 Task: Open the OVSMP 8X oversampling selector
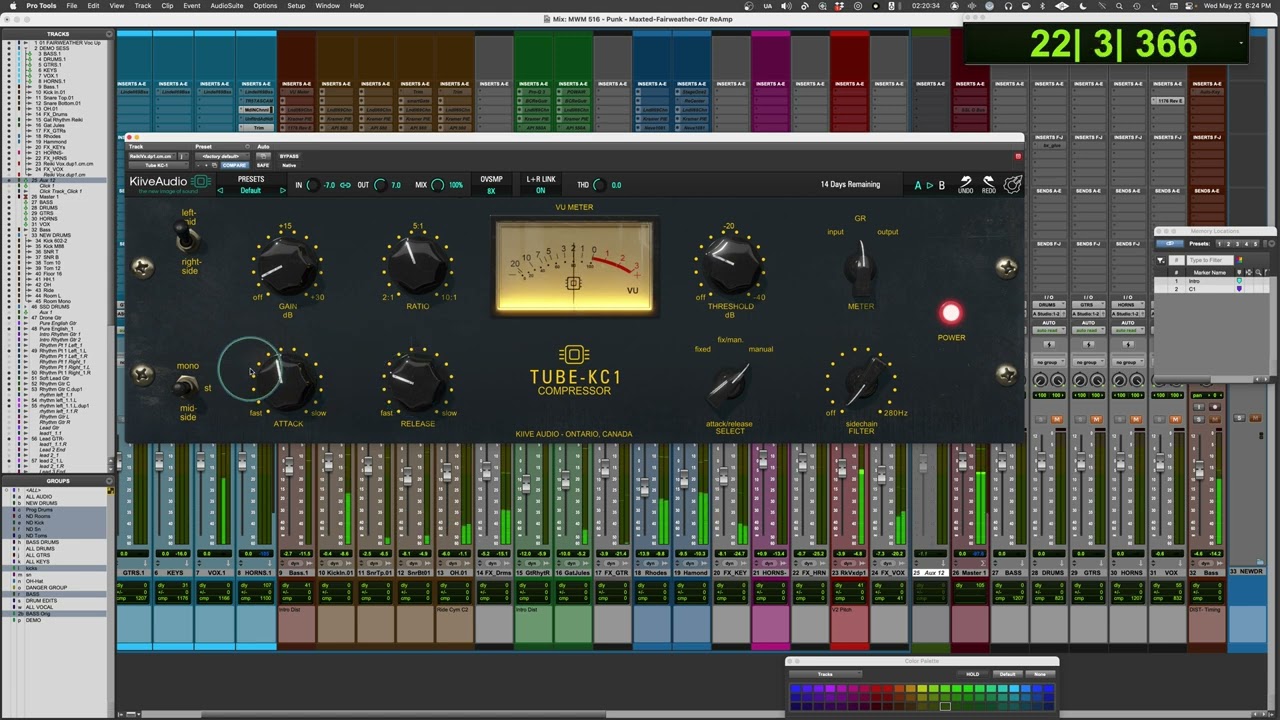(x=491, y=190)
